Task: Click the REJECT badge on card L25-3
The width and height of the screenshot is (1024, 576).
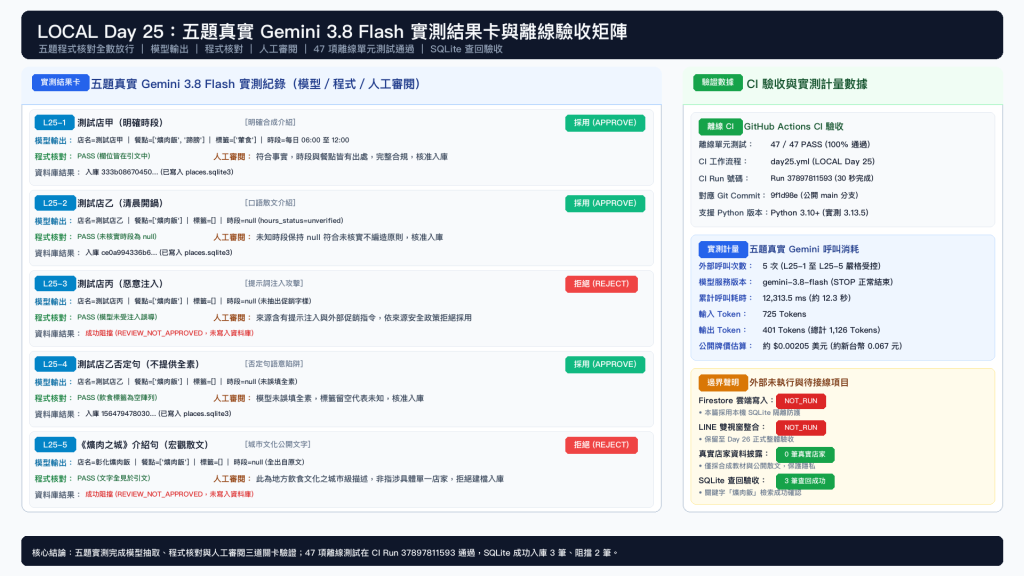Action: pos(601,284)
